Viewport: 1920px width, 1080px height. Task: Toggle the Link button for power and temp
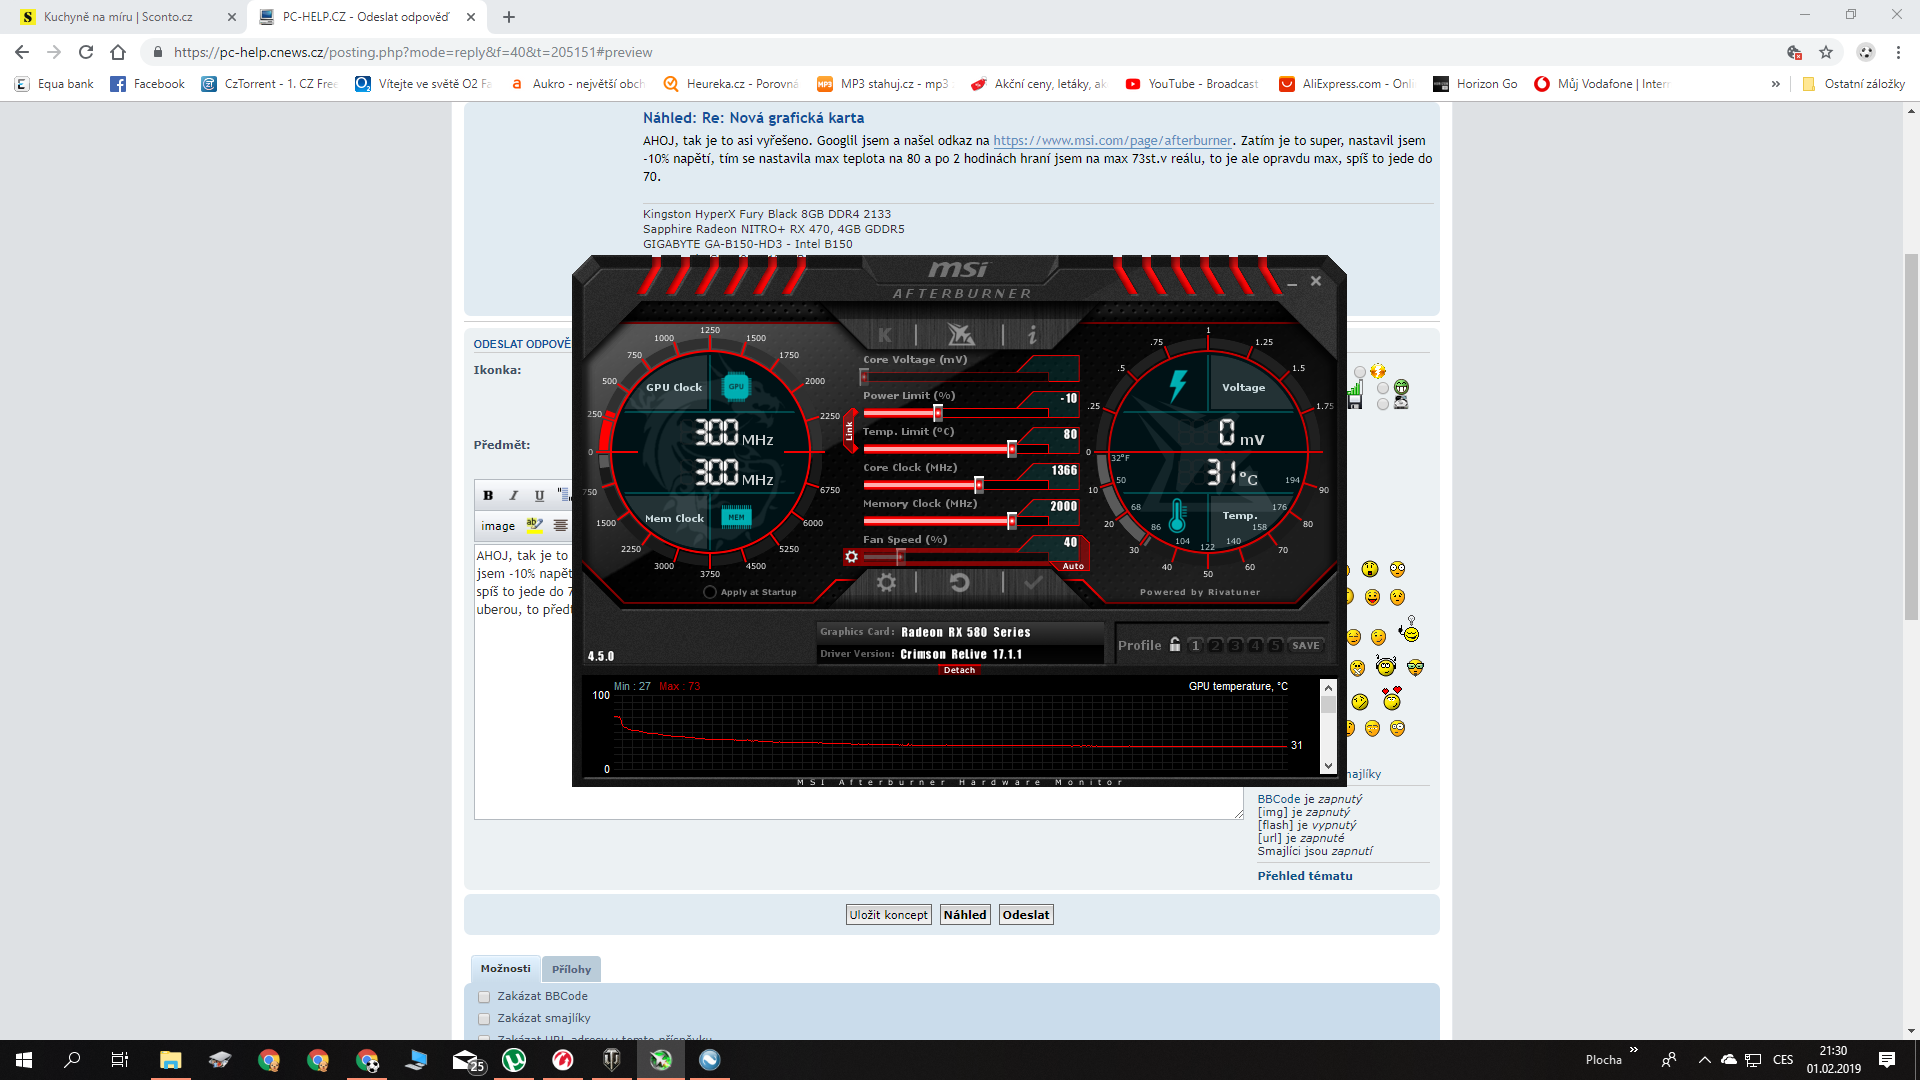coord(849,431)
